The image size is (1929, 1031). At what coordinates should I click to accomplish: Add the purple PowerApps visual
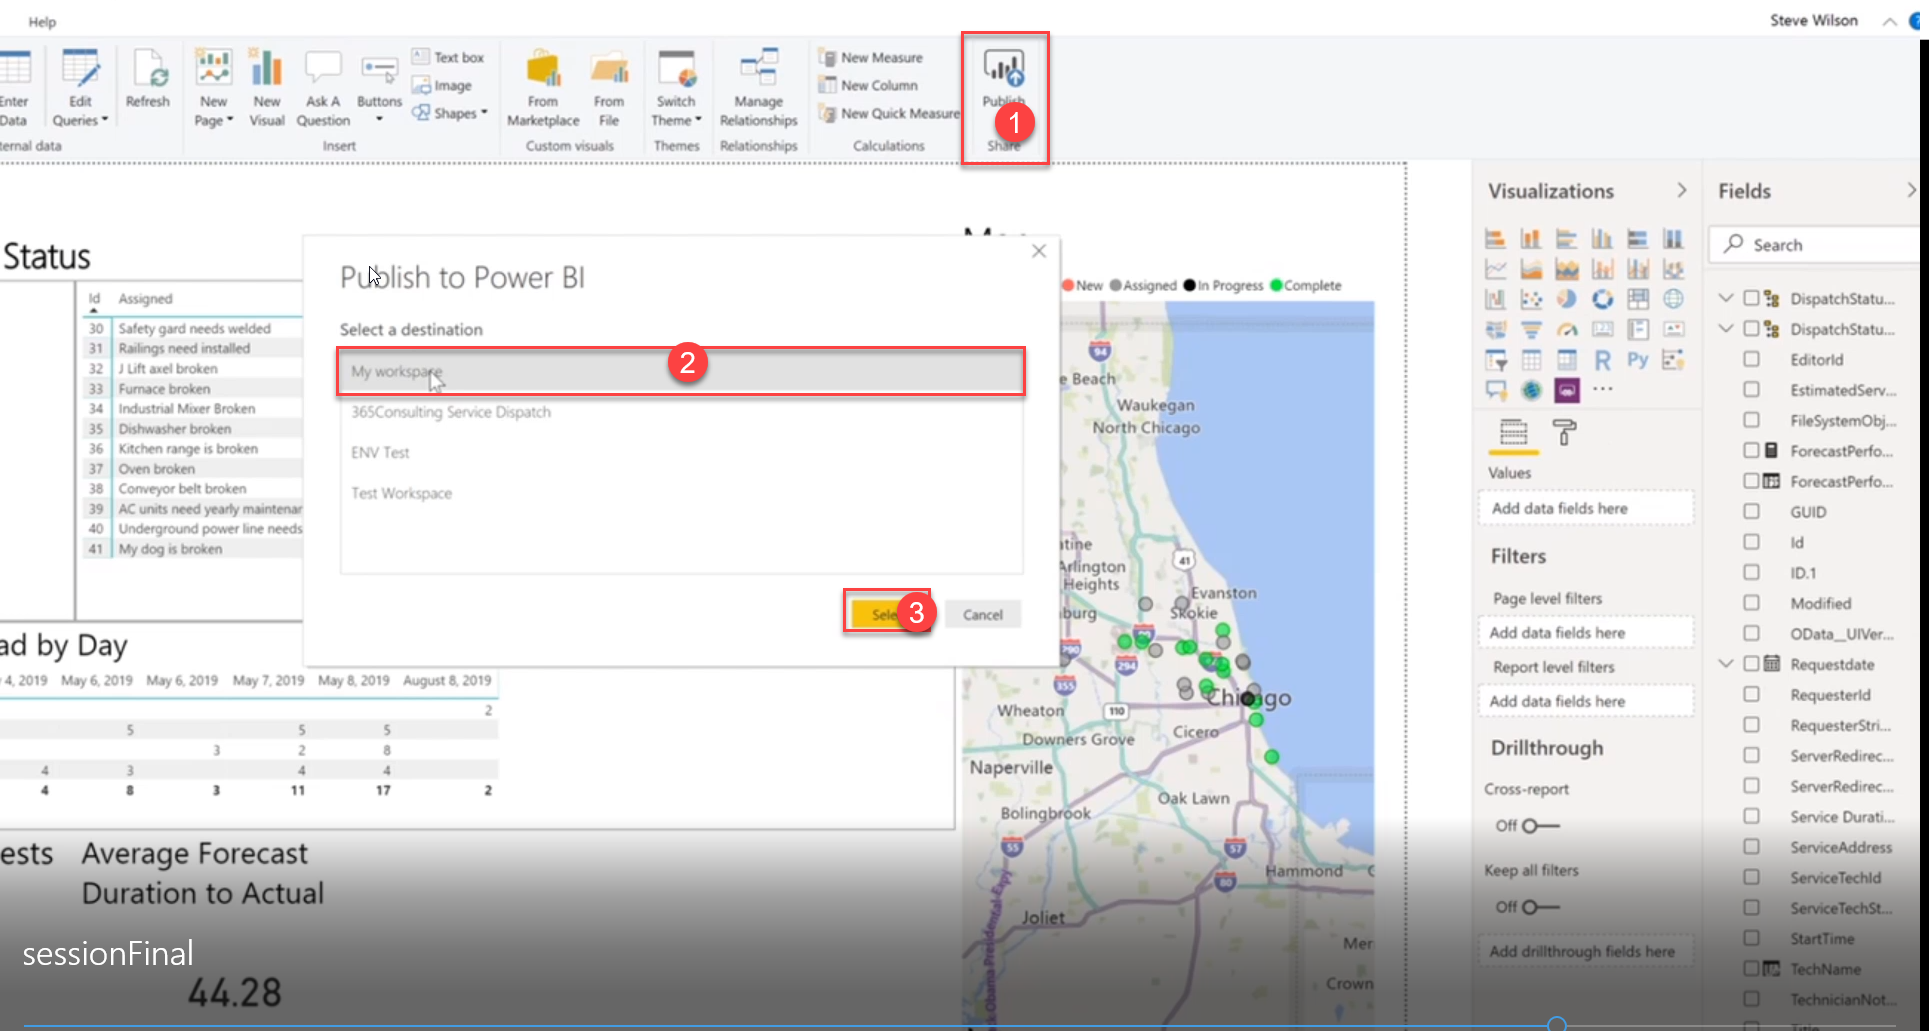(x=1567, y=390)
